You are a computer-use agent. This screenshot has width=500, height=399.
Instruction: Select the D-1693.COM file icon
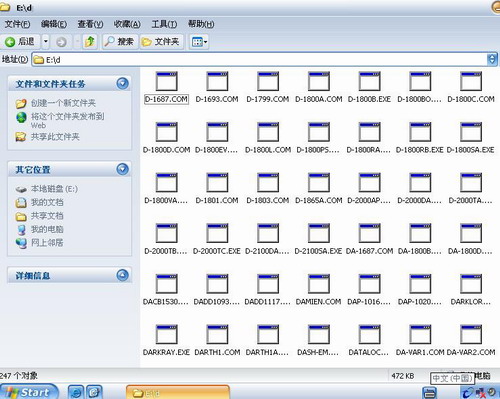[x=217, y=81]
